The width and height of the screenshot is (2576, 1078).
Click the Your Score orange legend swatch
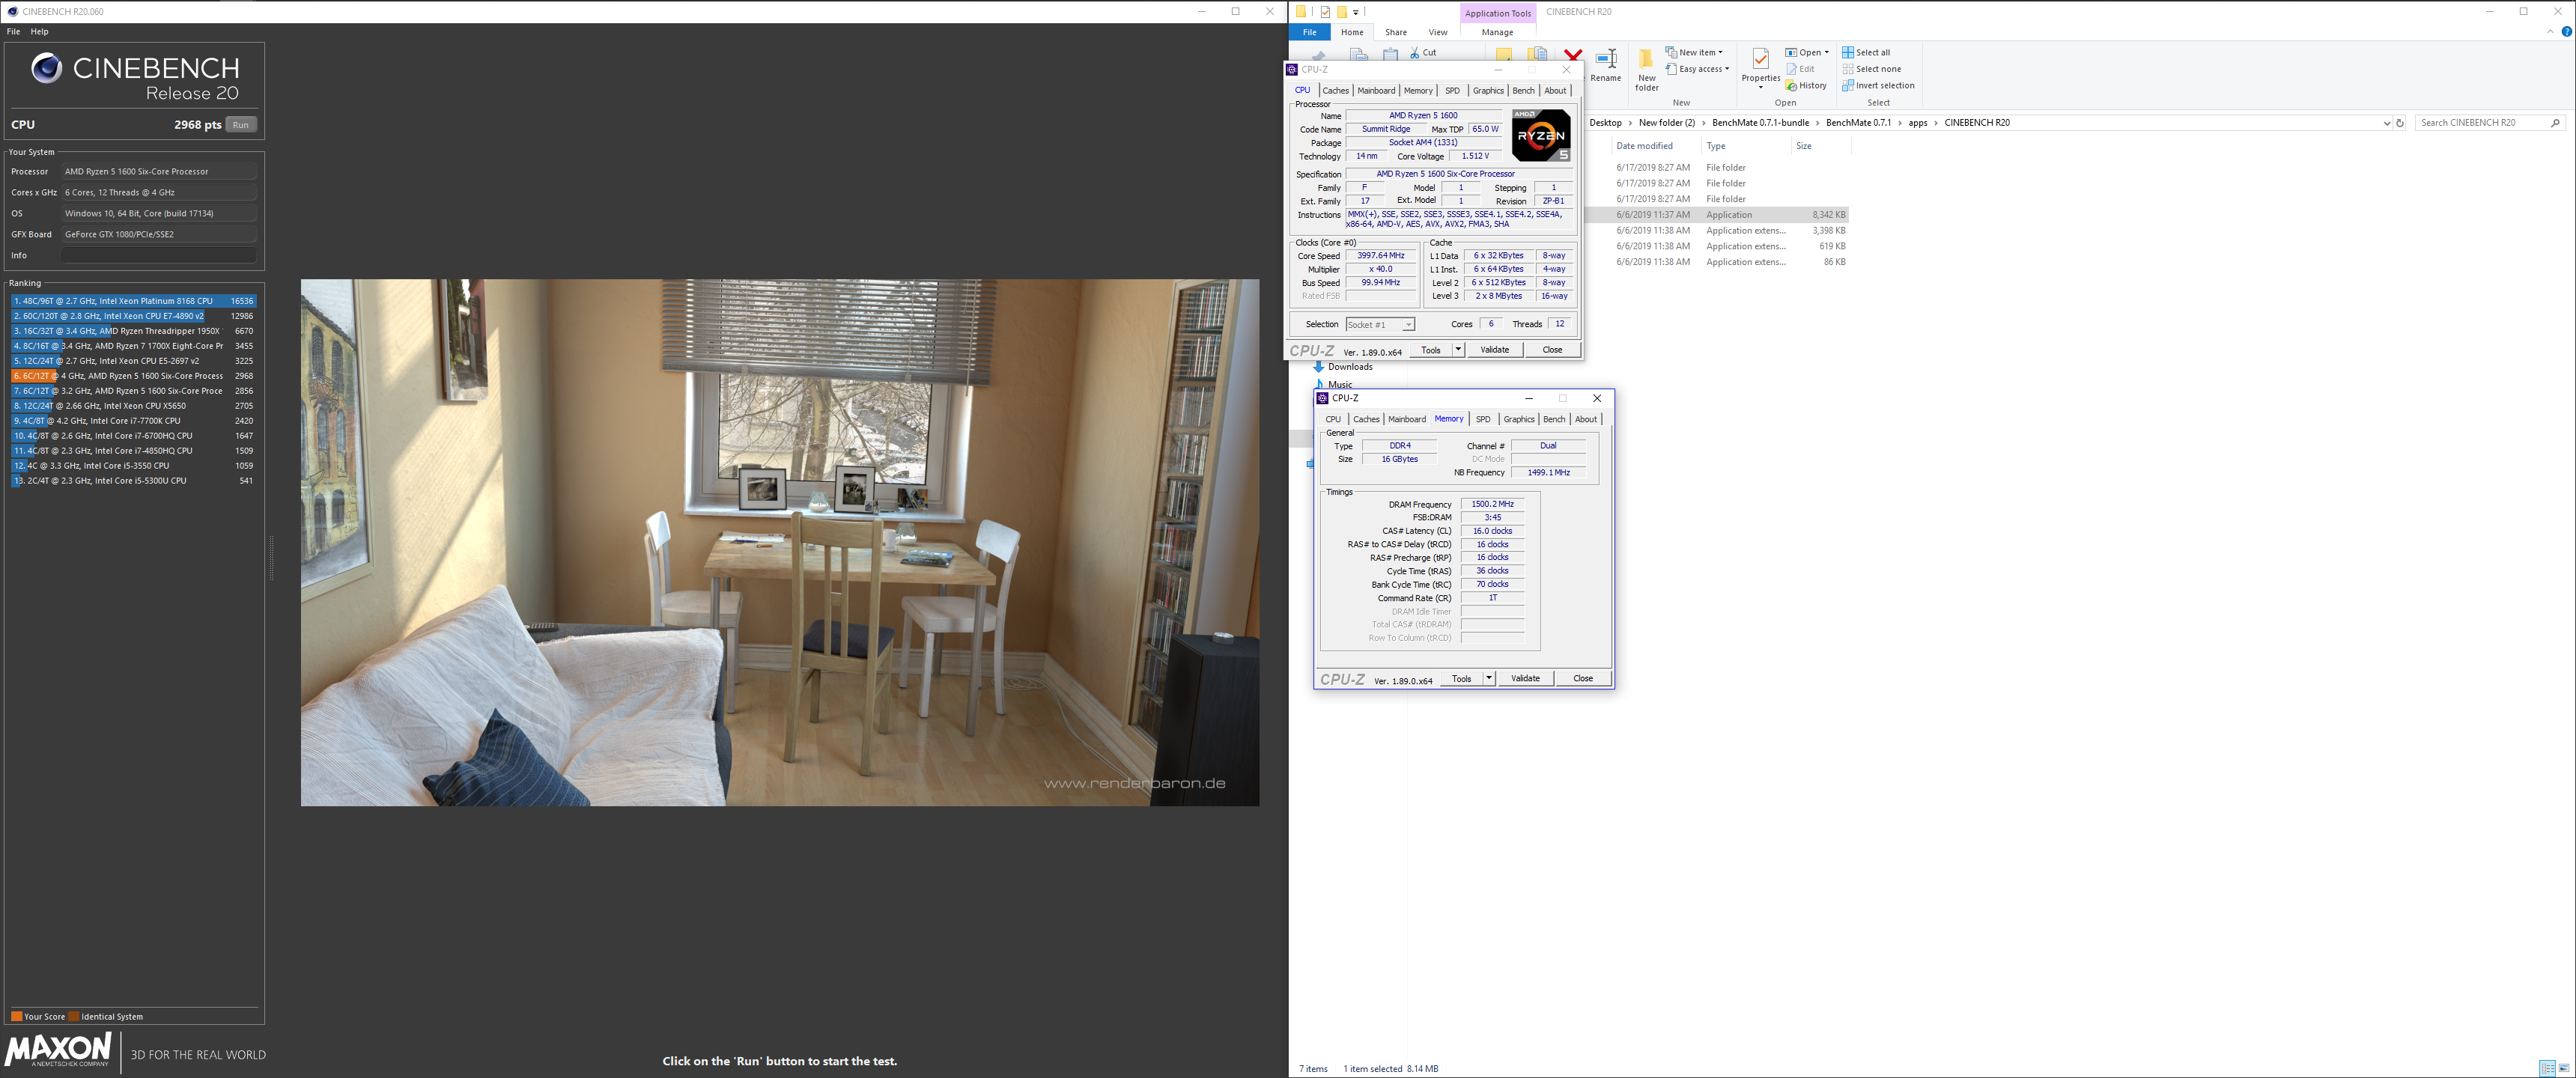click(x=16, y=1017)
